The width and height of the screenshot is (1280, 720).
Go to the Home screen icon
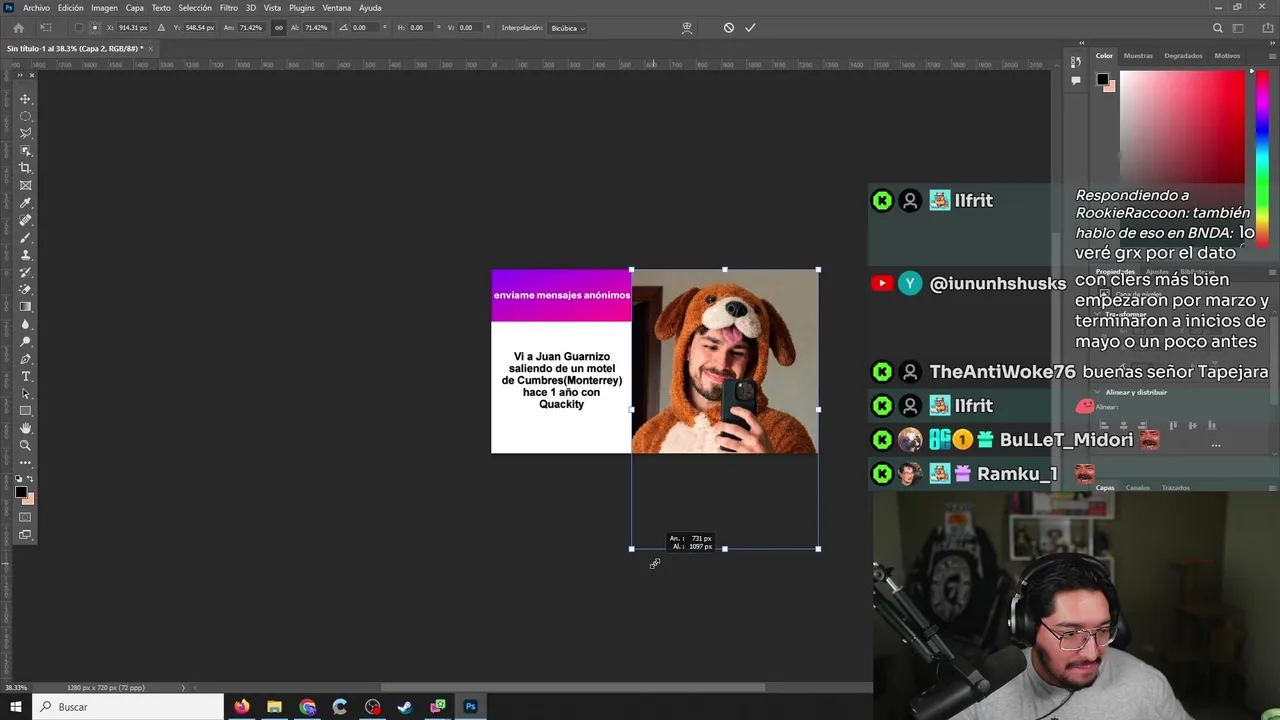pos(18,28)
